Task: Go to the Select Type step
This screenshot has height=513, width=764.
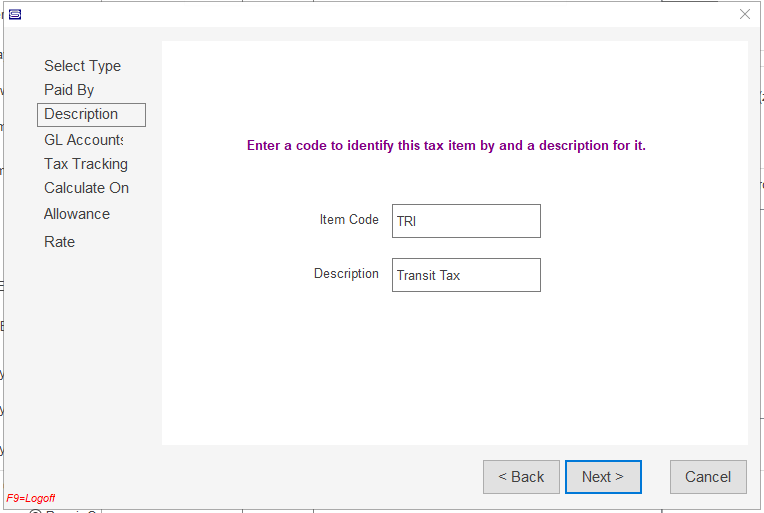Action: tap(82, 66)
